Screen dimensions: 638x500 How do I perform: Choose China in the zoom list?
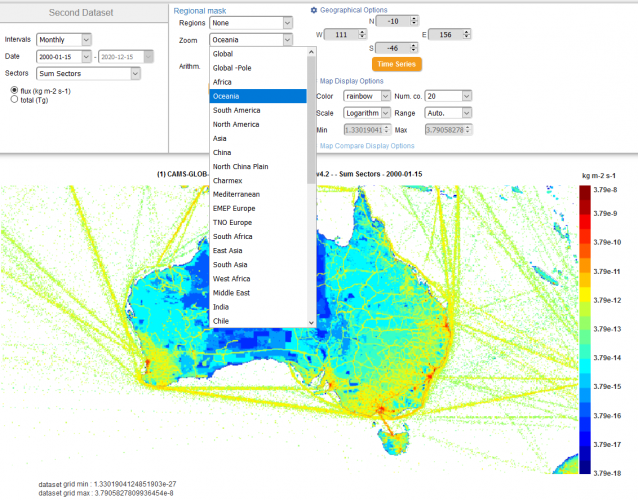pyautogui.click(x=258, y=152)
